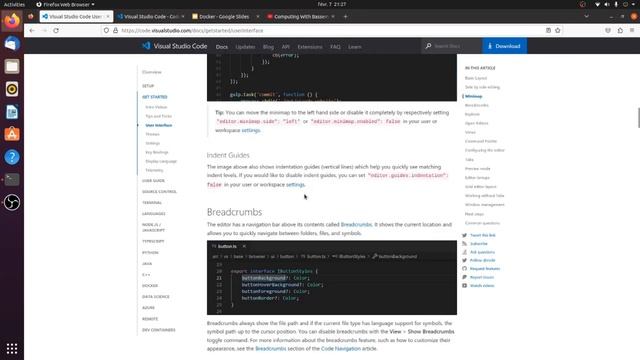The image size is (640, 360).
Task: Open the Updates menu item
Action: (245, 47)
